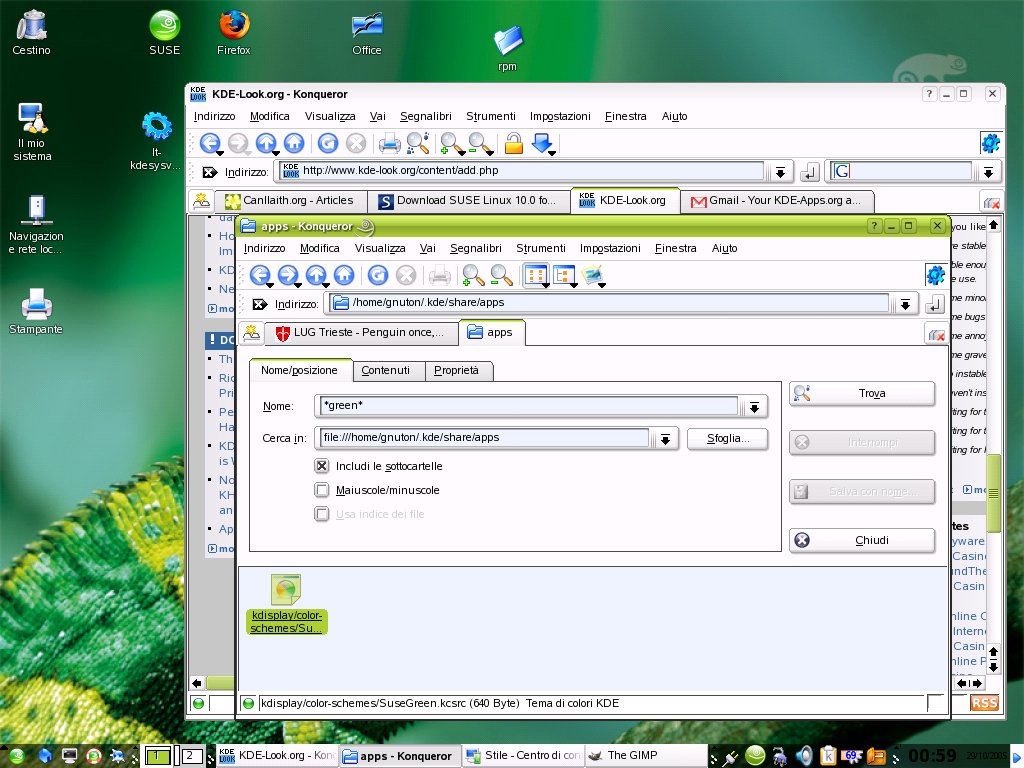
Task: Click Zoom in magnifier in KDE-Look Konqueror toolbar
Action: pyautogui.click(x=451, y=143)
